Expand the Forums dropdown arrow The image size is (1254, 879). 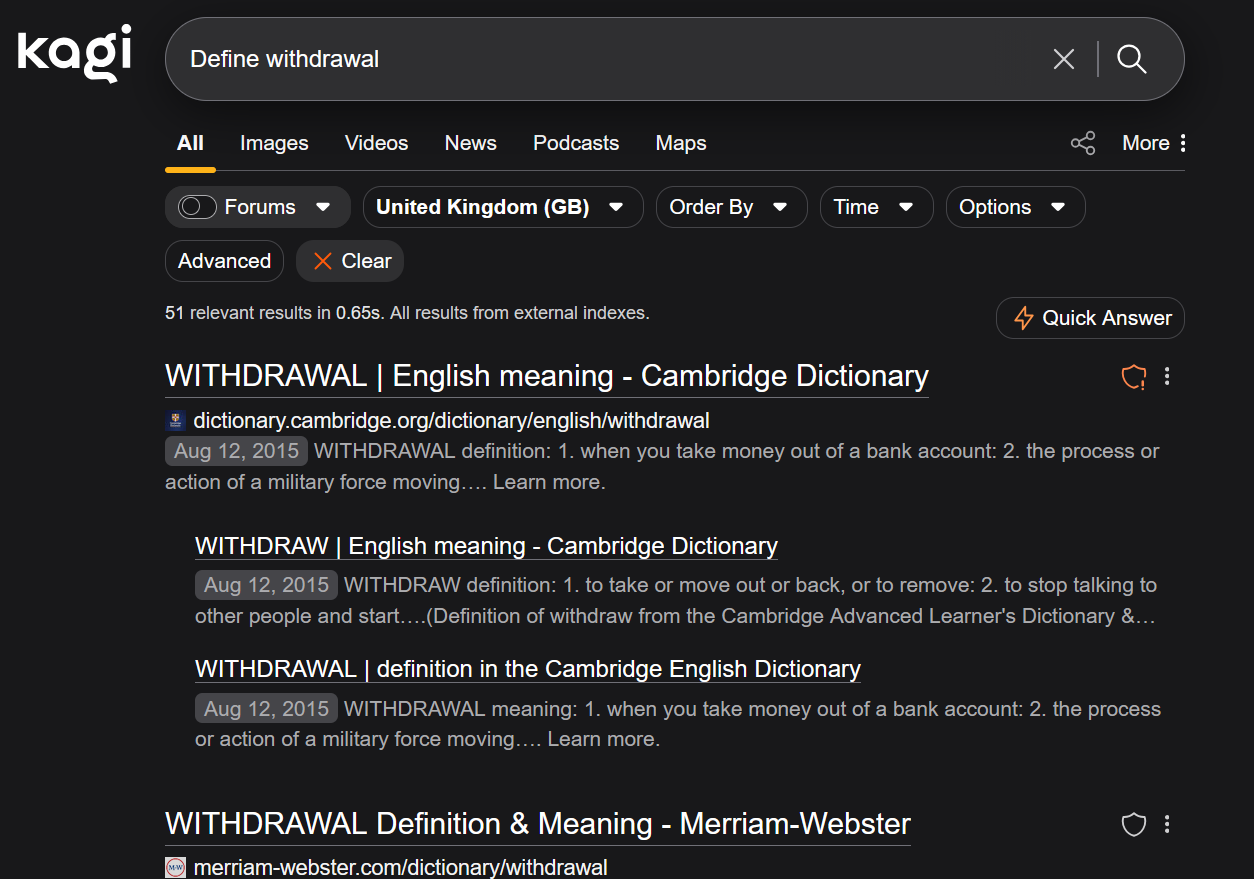tap(323, 207)
